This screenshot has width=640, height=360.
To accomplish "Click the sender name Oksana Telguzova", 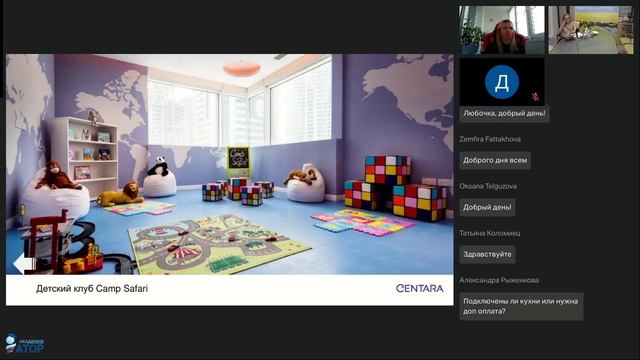I will pos(488,186).
